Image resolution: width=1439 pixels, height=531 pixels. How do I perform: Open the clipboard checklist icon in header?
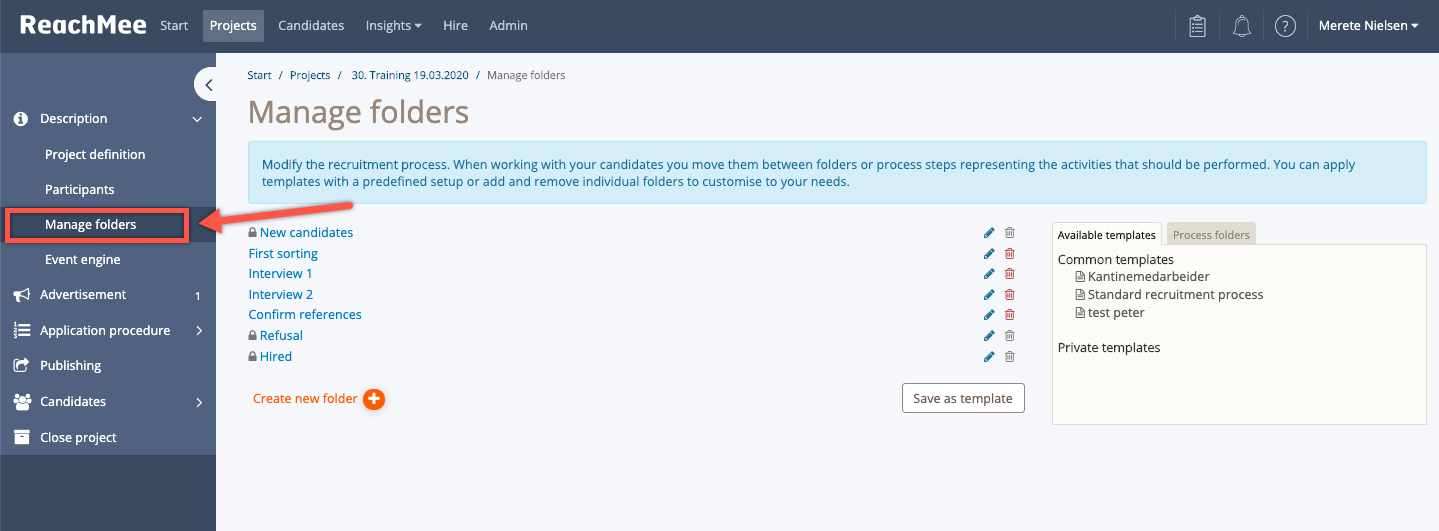(1197, 26)
